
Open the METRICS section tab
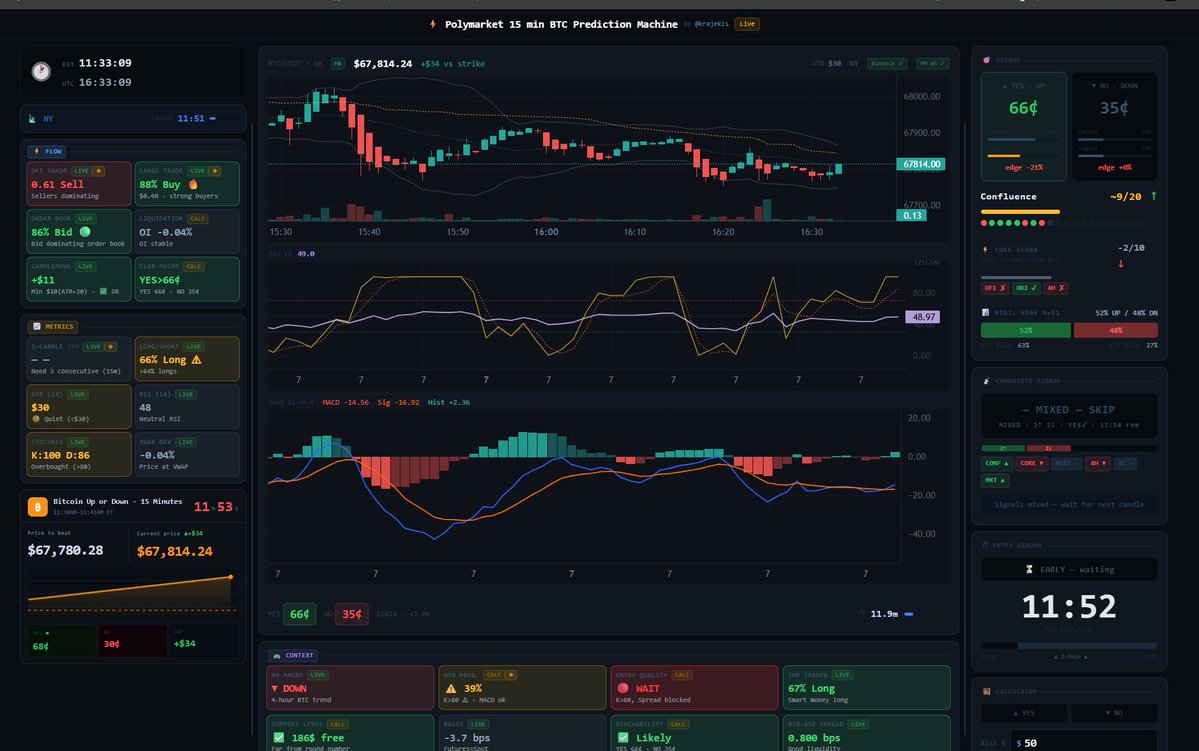pyautogui.click(x=53, y=327)
